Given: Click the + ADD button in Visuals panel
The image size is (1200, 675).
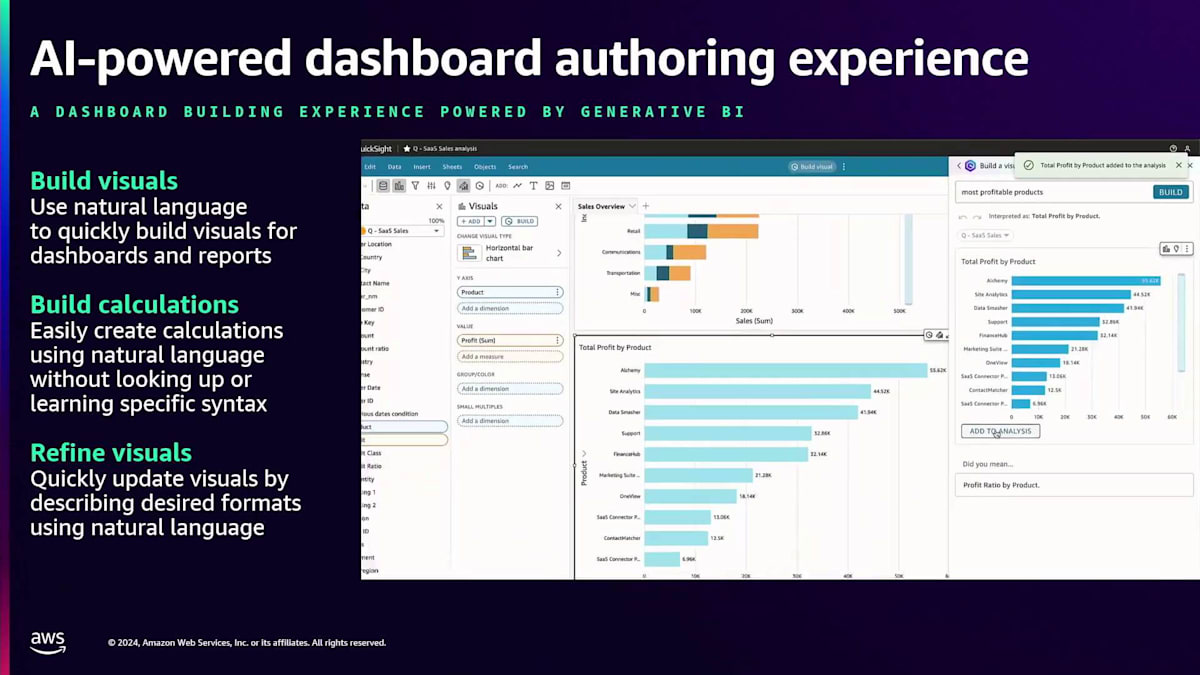Looking at the screenshot, I should [x=470, y=221].
